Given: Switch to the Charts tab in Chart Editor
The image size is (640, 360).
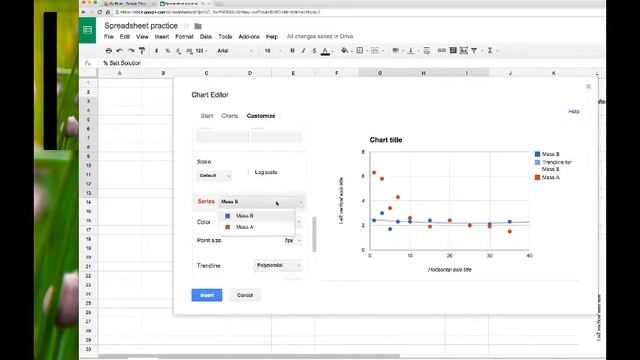Looking at the screenshot, I should click(x=229, y=116).
